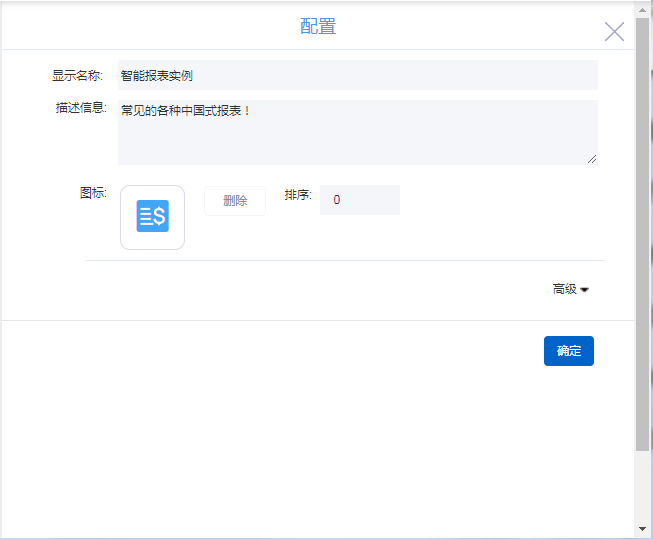Click the text 常见的各种中国式报表！ in the description
This screenshot has width=653, height=539.
(185, 110)
